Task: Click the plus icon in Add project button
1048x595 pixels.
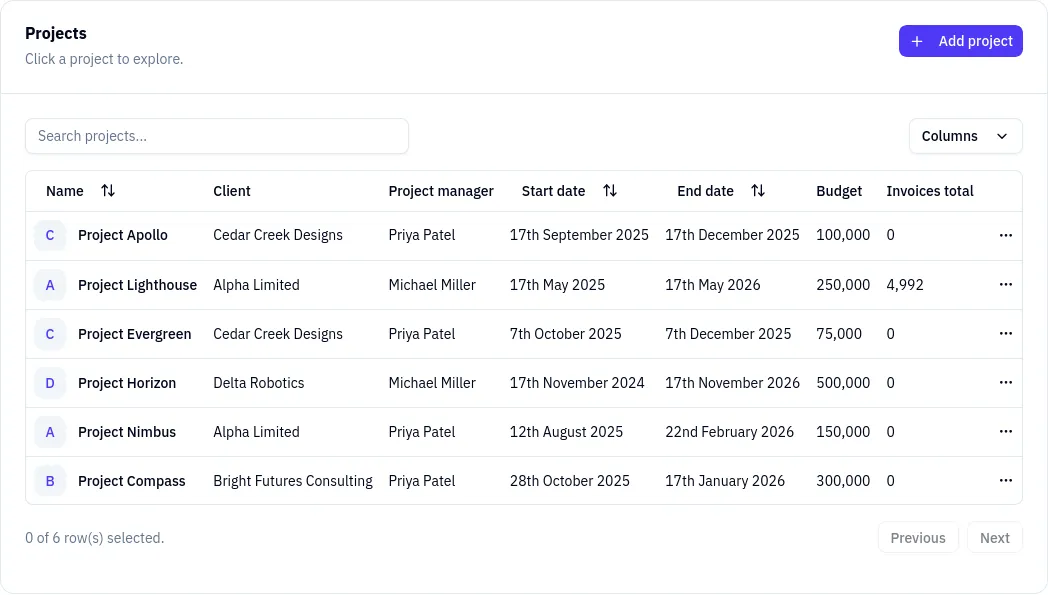Action: pos(917,41)
